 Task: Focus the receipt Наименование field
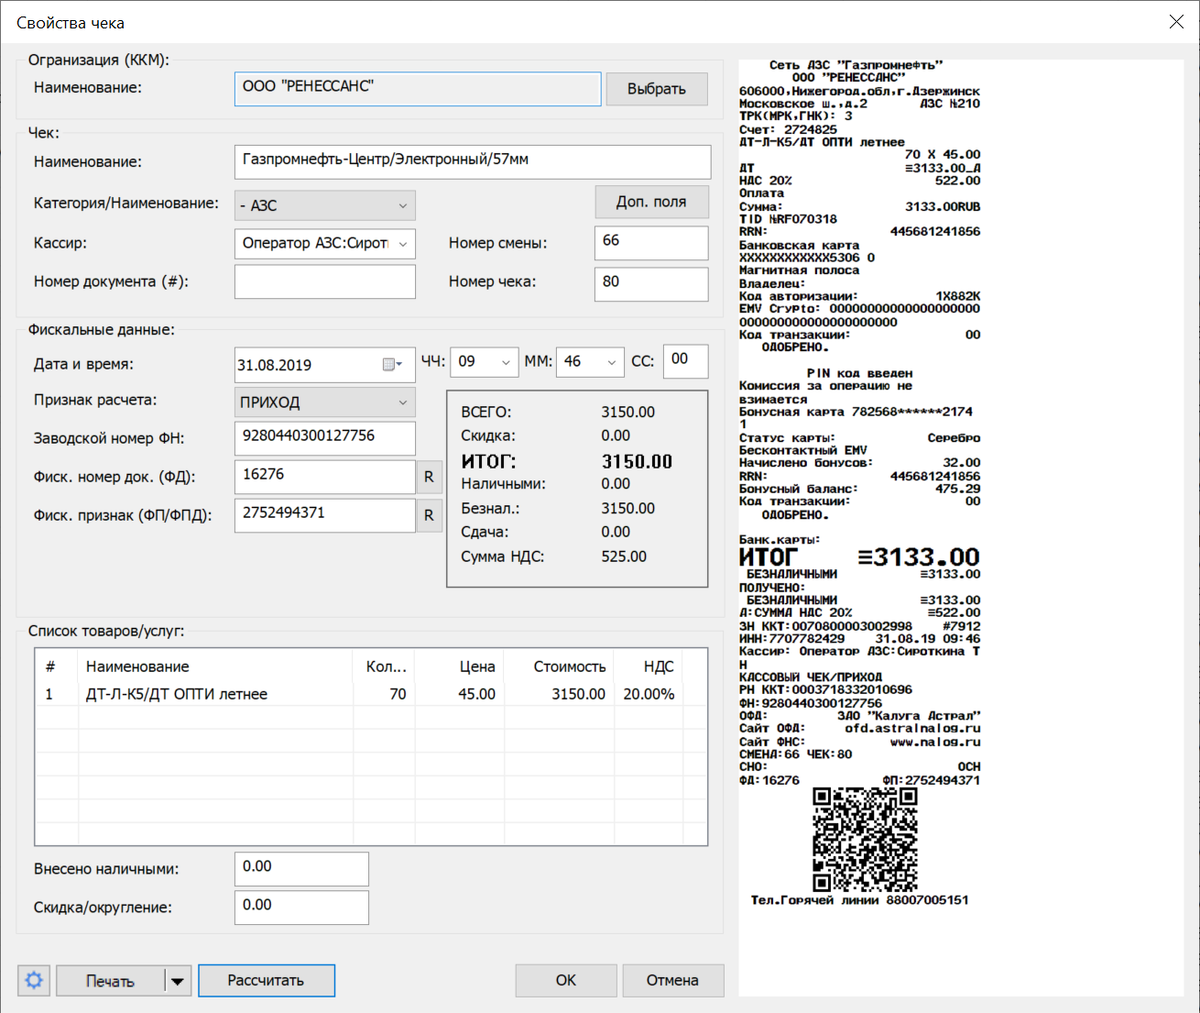(473, 161)
